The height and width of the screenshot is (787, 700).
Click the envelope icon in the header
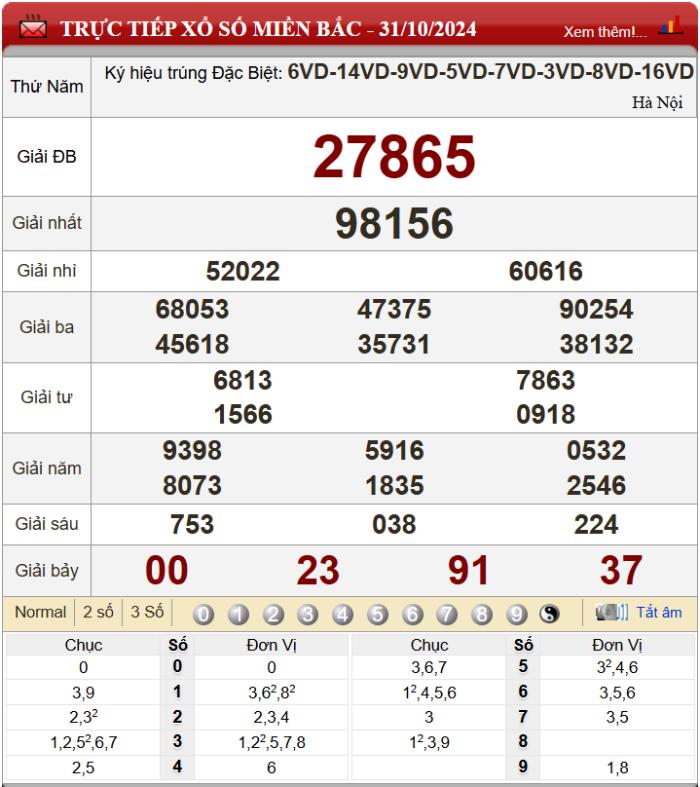(x=34, y=28)
